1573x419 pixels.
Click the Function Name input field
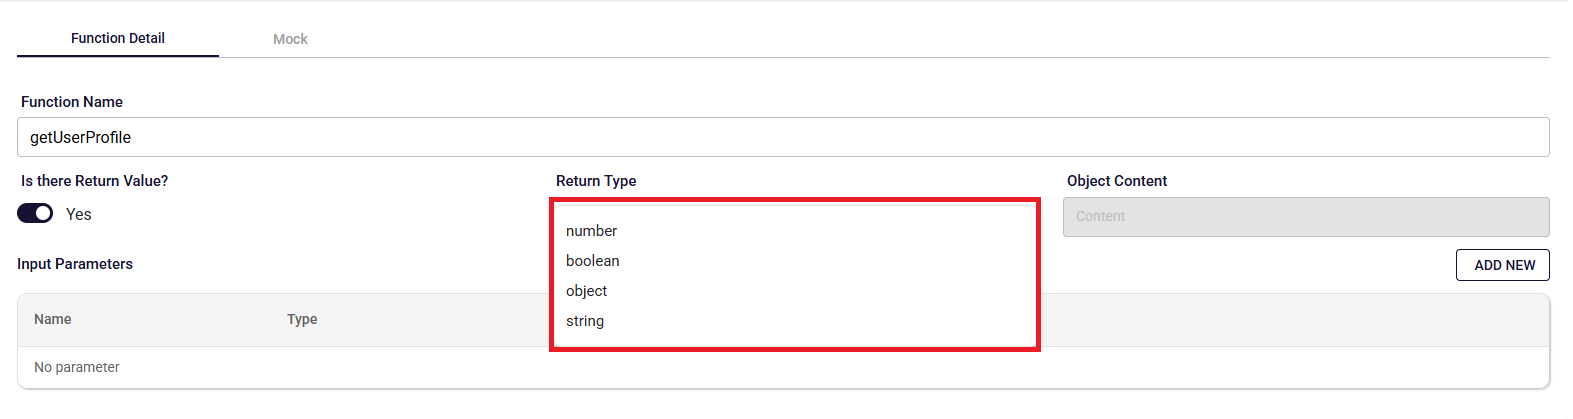point(783,137)
